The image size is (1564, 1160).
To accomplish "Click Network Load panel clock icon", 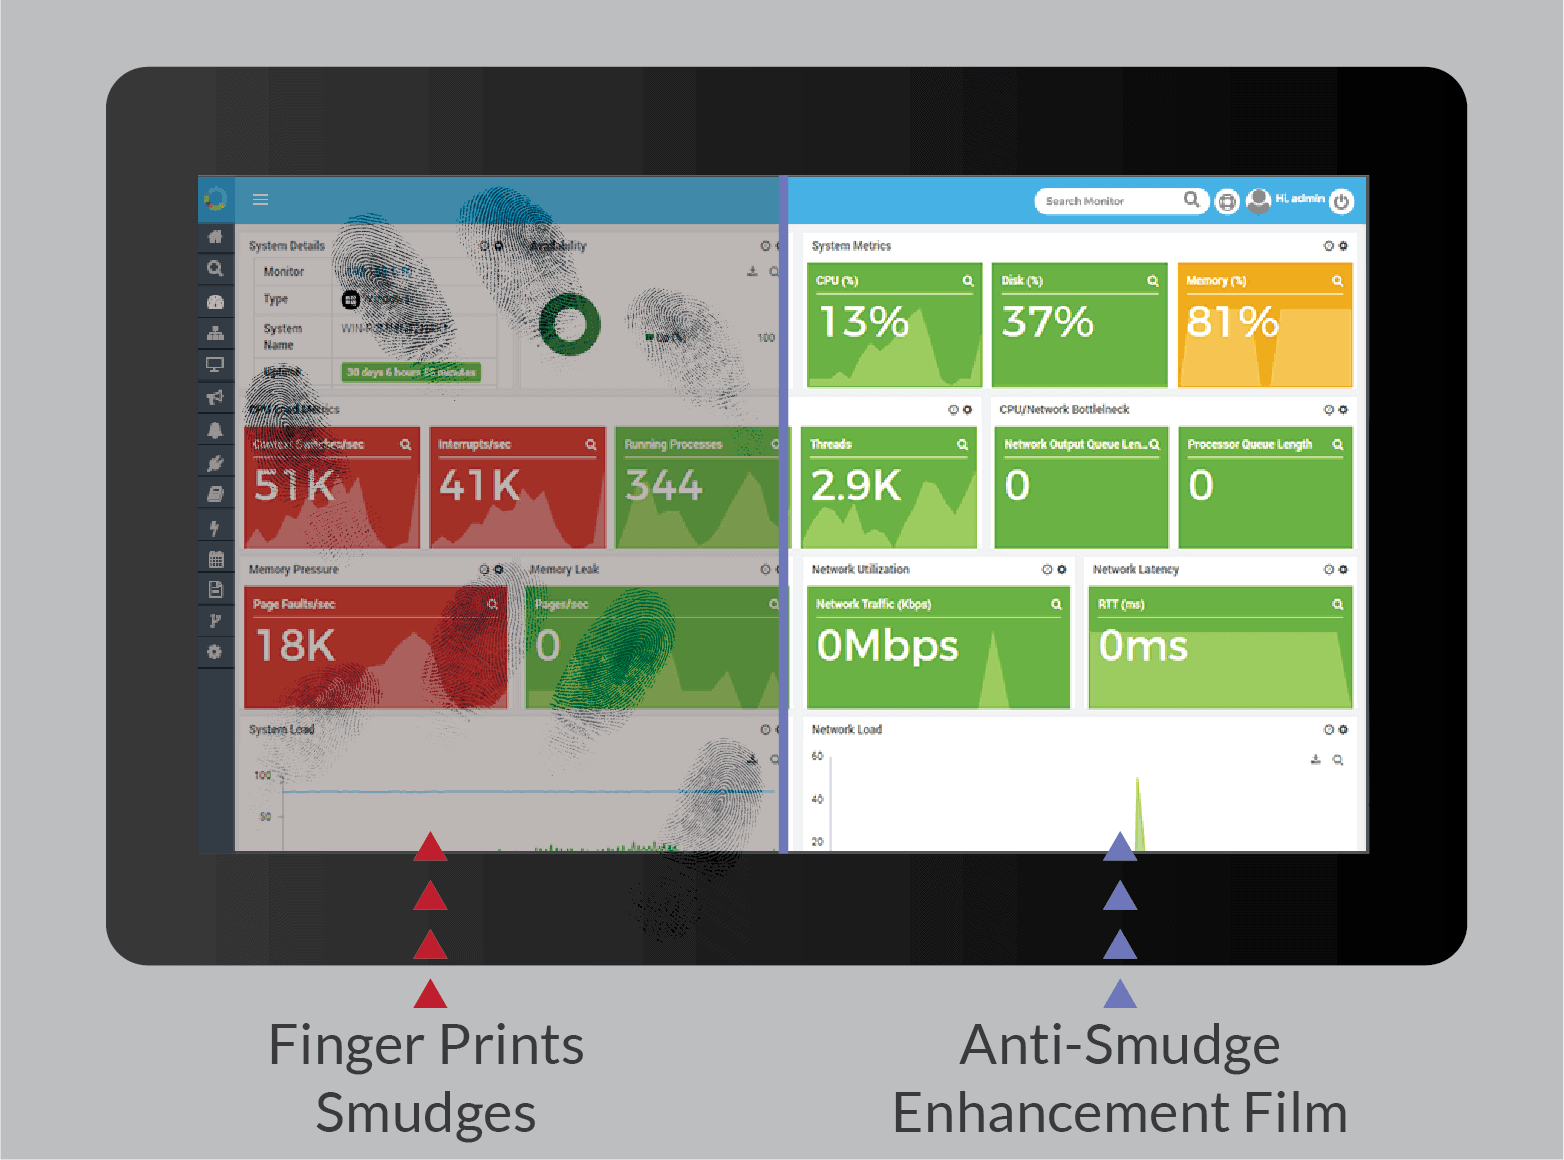I will tap(1329, 730).
